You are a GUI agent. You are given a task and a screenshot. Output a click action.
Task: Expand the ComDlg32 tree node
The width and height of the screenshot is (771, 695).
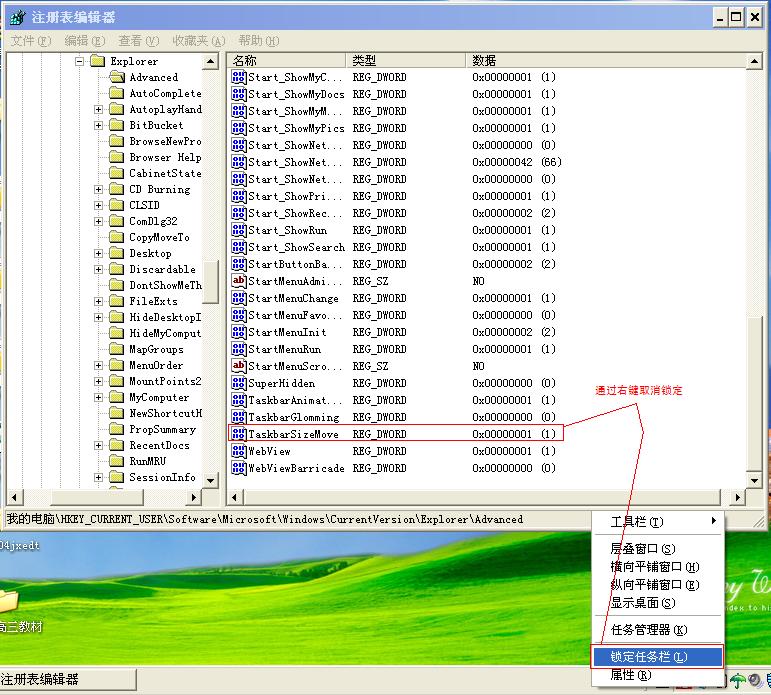98,221
